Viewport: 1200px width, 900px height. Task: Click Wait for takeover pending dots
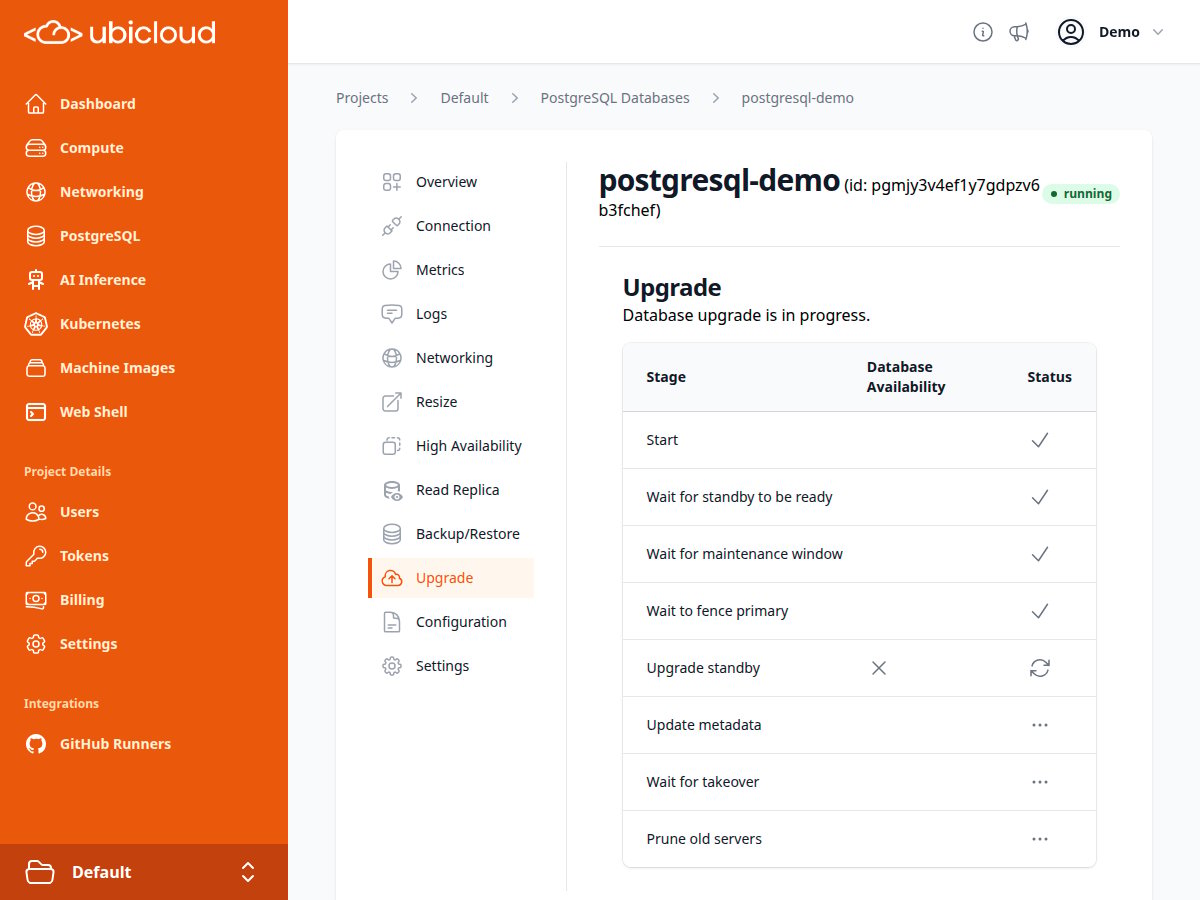(x=1040, y=782)
